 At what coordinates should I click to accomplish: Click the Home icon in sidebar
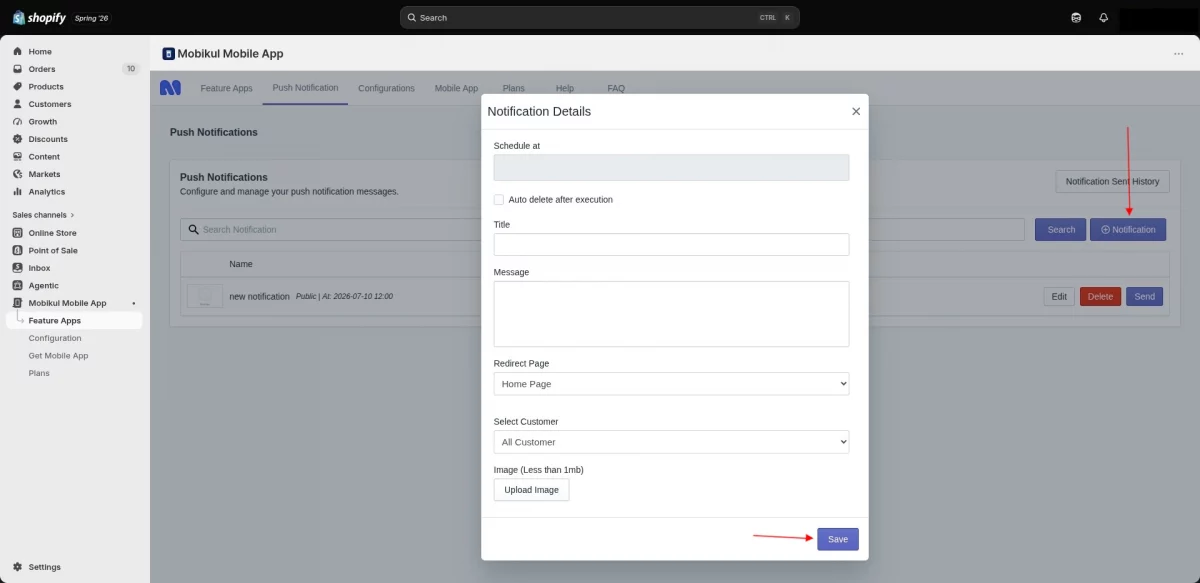click(x=18, y=51)
